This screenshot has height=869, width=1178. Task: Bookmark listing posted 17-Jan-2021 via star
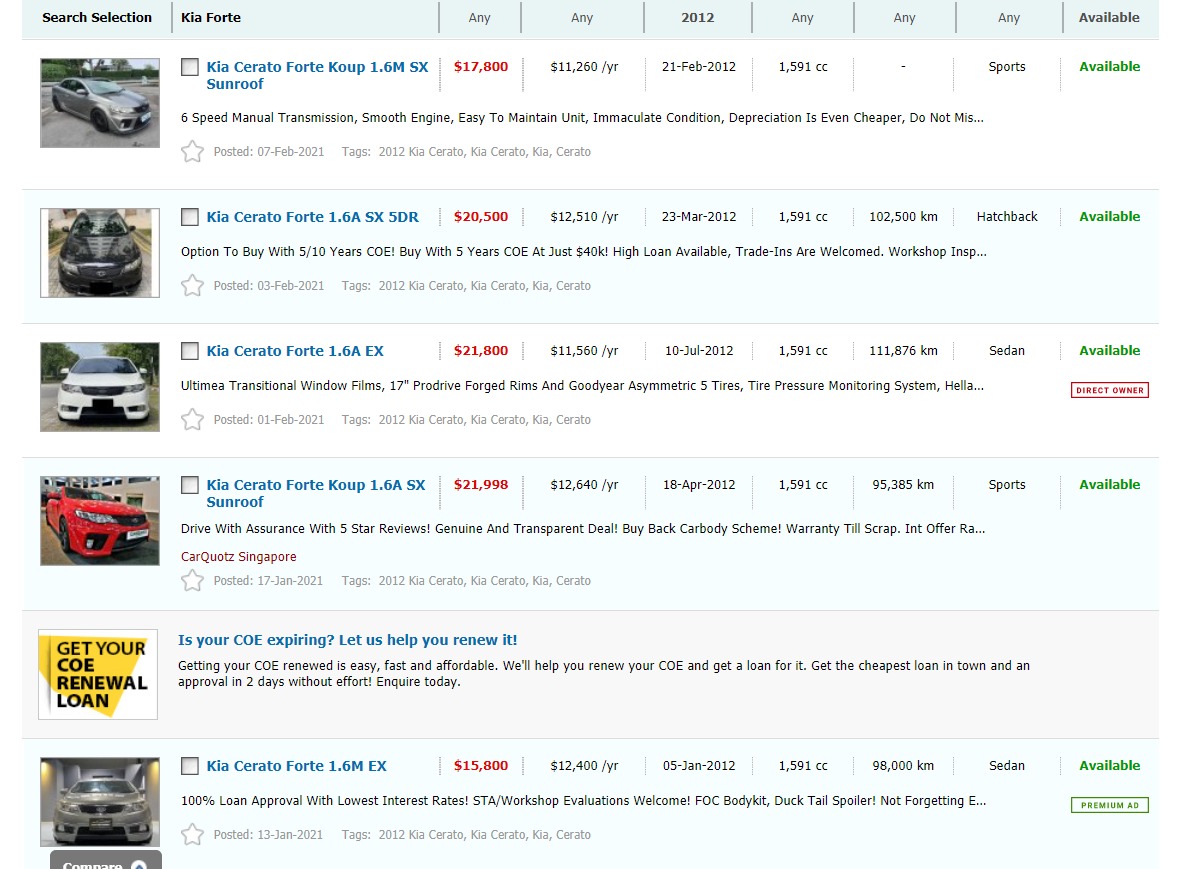(x=192, y=581)
